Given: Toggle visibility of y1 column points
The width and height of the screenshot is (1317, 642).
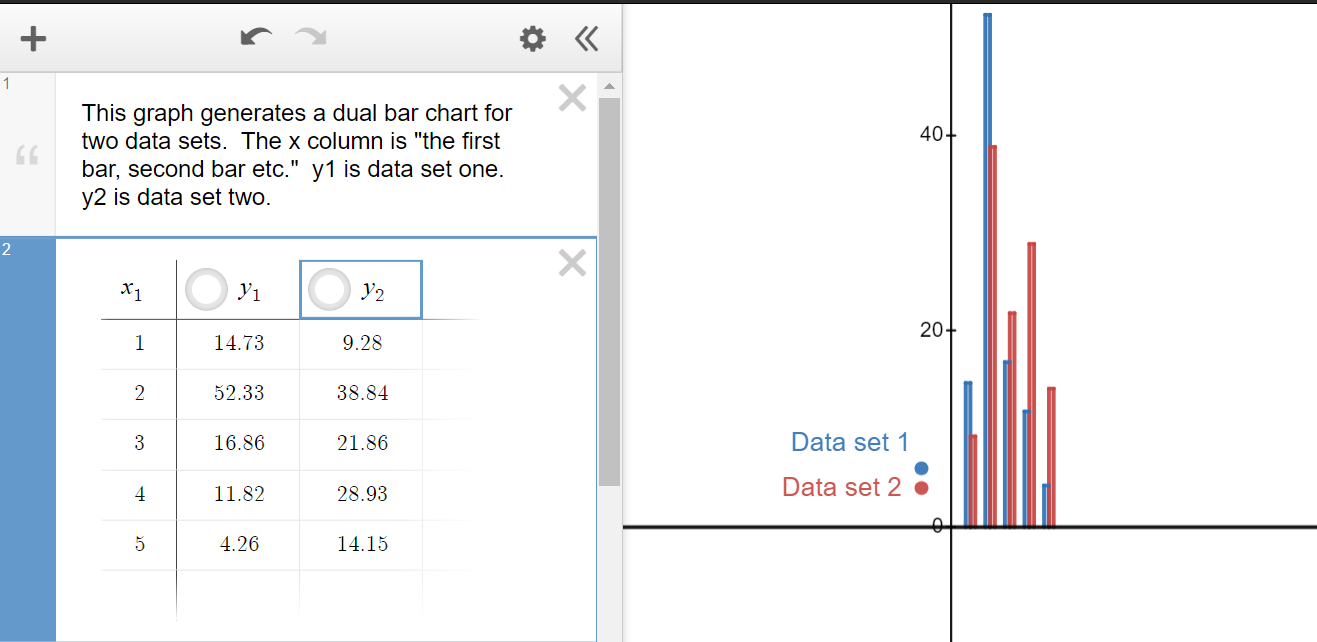Looking at the screenshot, I should tap(207, 290).
